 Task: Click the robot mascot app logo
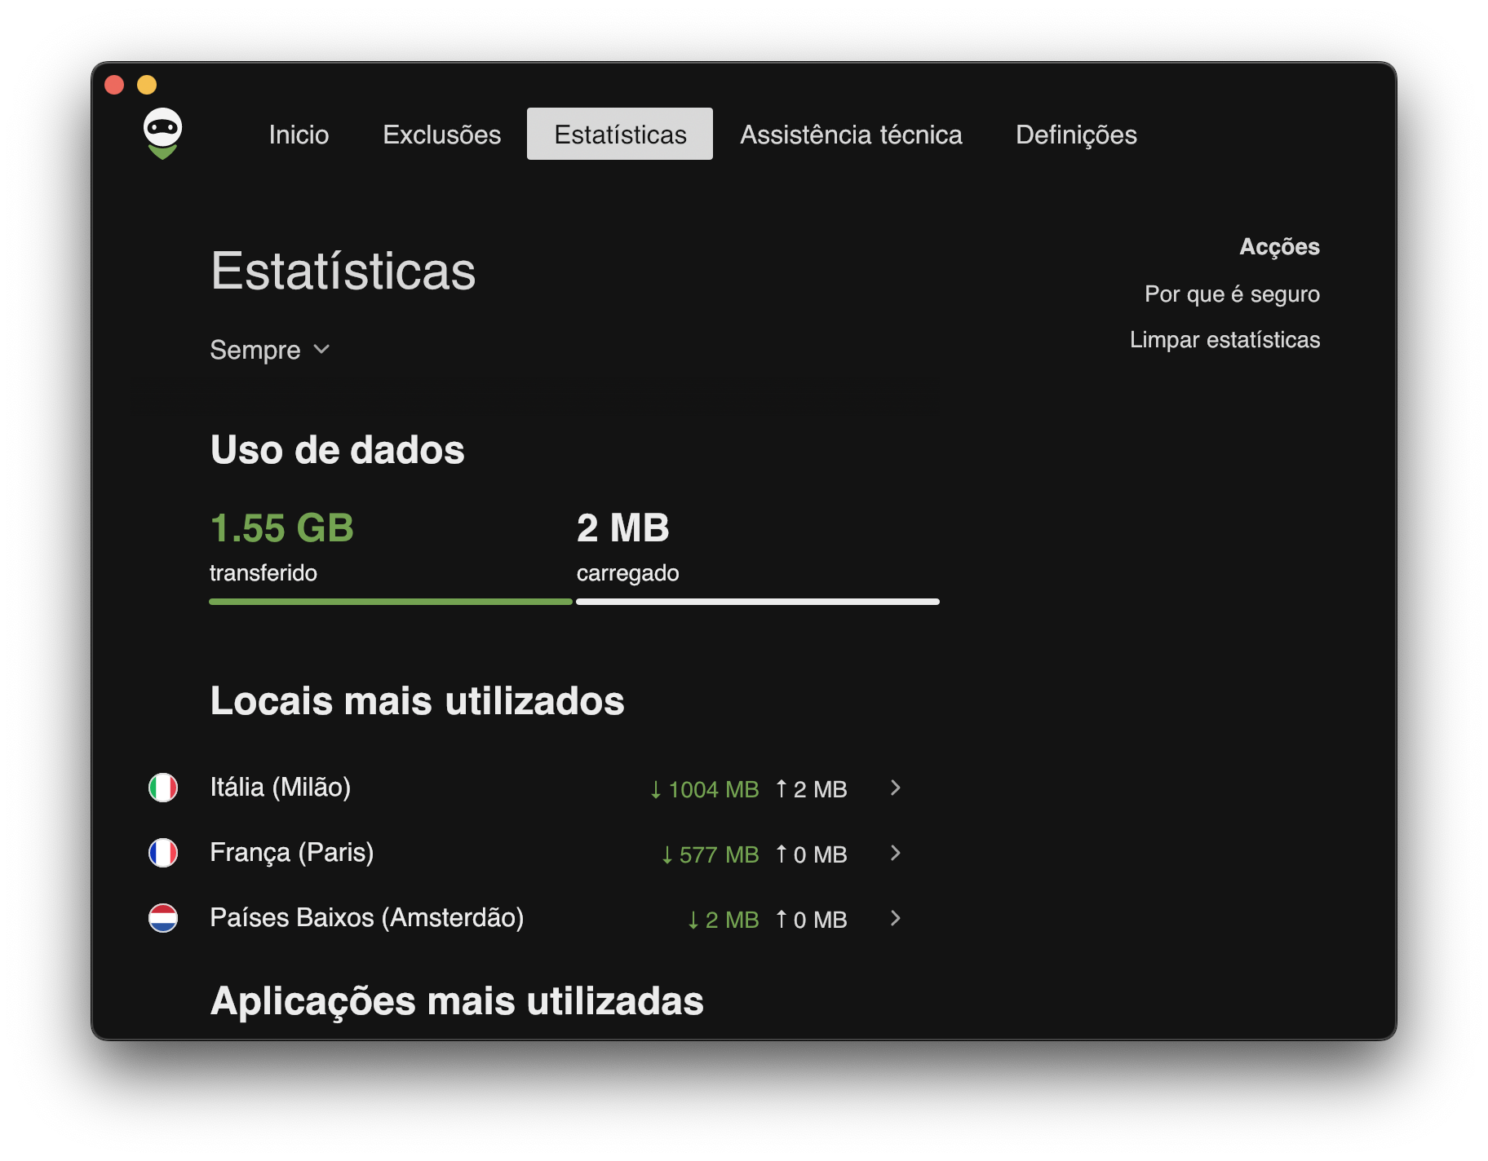(x=162, y=133)
